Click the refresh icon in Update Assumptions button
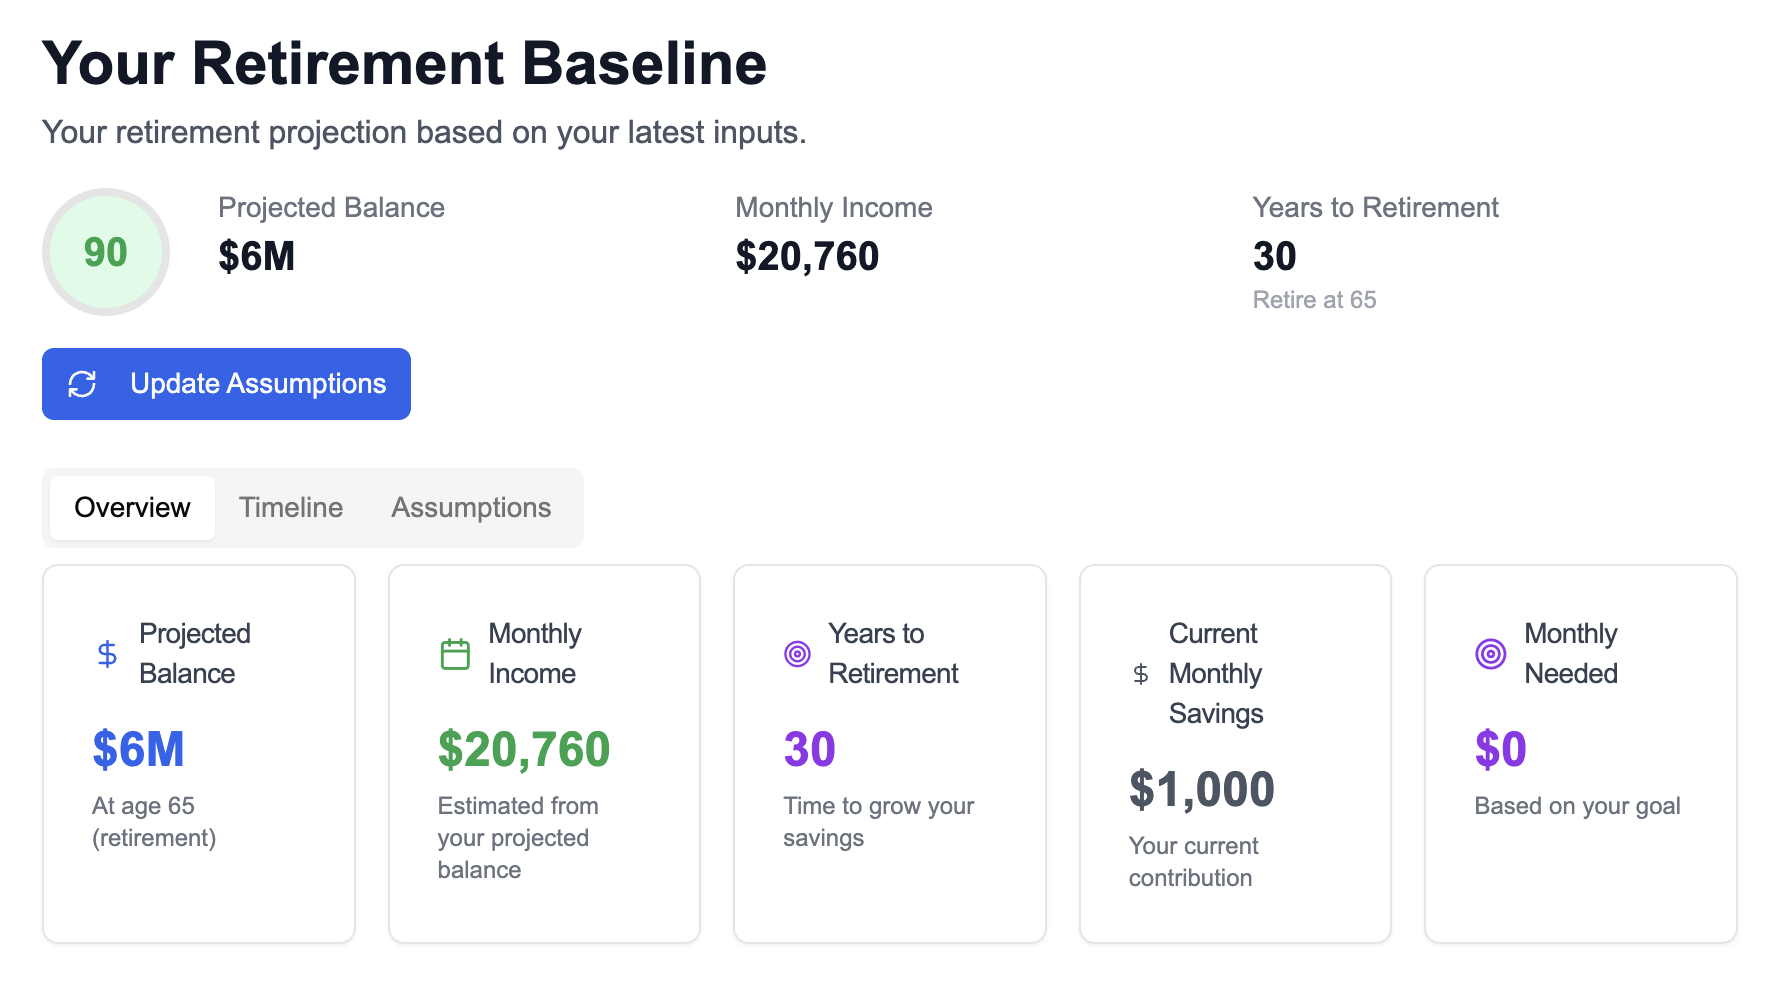 84,383
